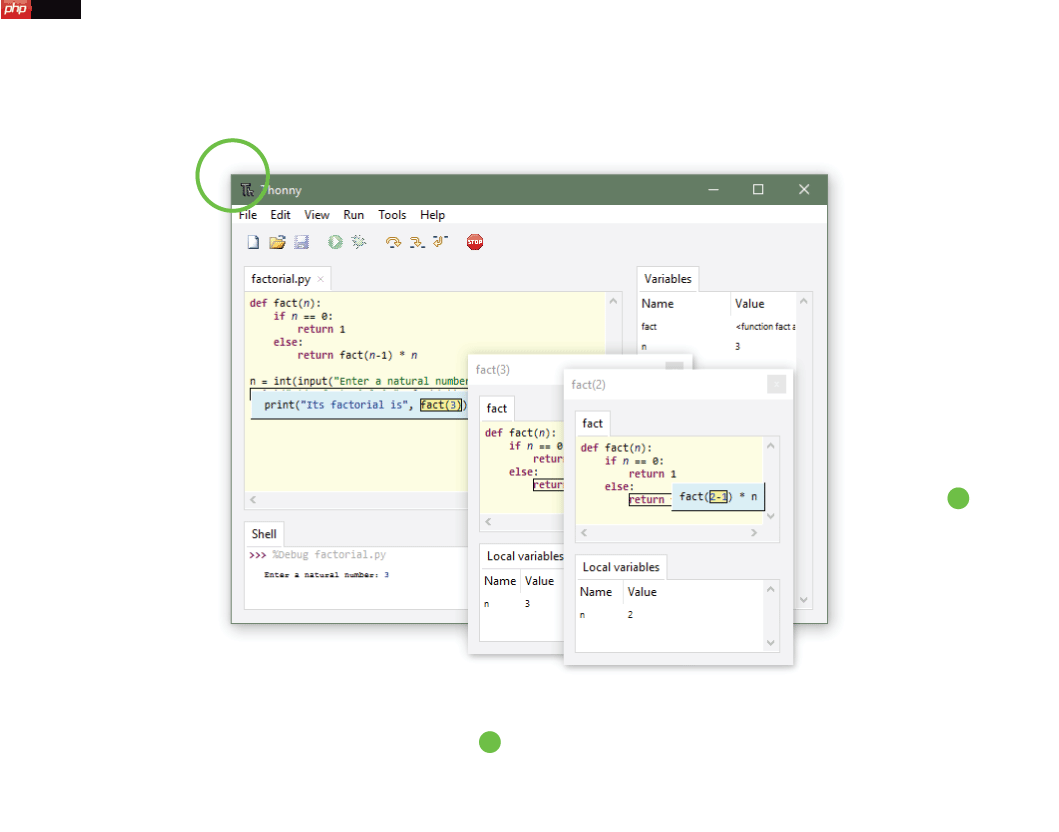The height and width of the screenshot is (832, 1059).
Task: Select the fact tab in the fact(3) window
Action: (496, 409)
